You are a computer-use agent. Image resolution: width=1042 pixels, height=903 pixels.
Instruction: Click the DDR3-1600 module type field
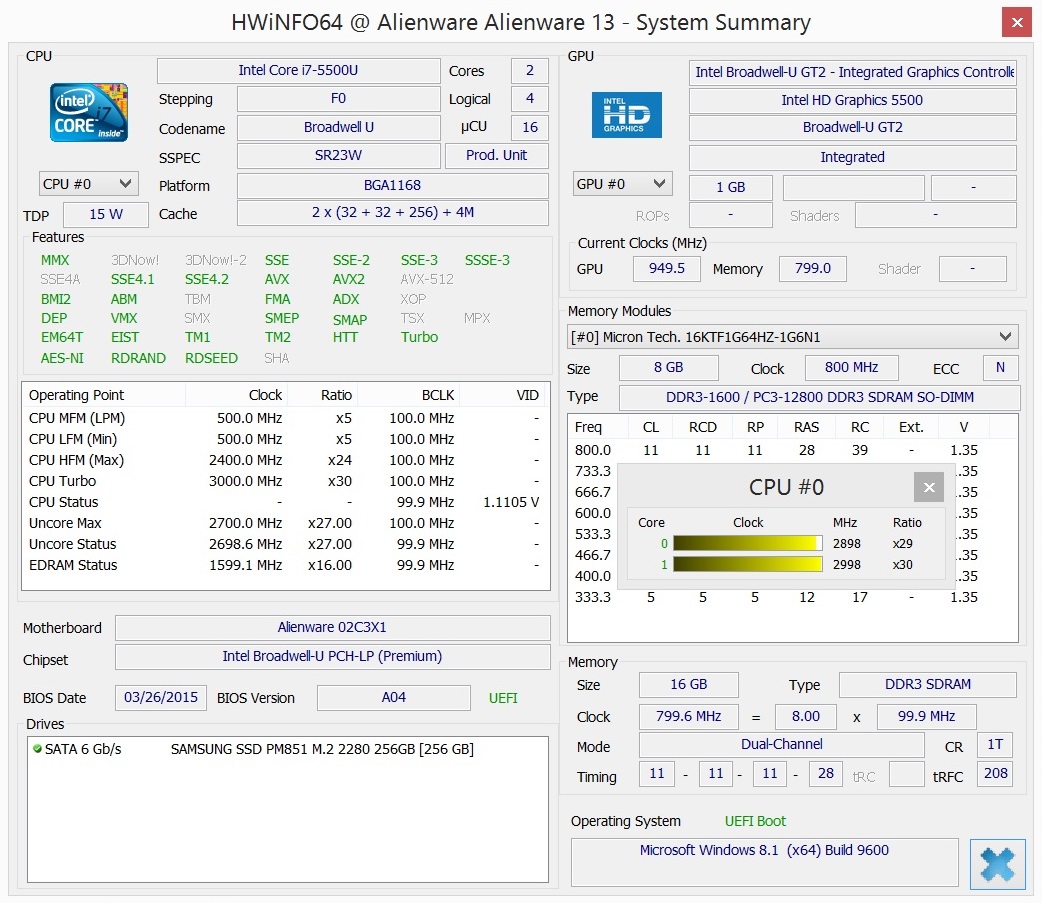click(819, 397)
